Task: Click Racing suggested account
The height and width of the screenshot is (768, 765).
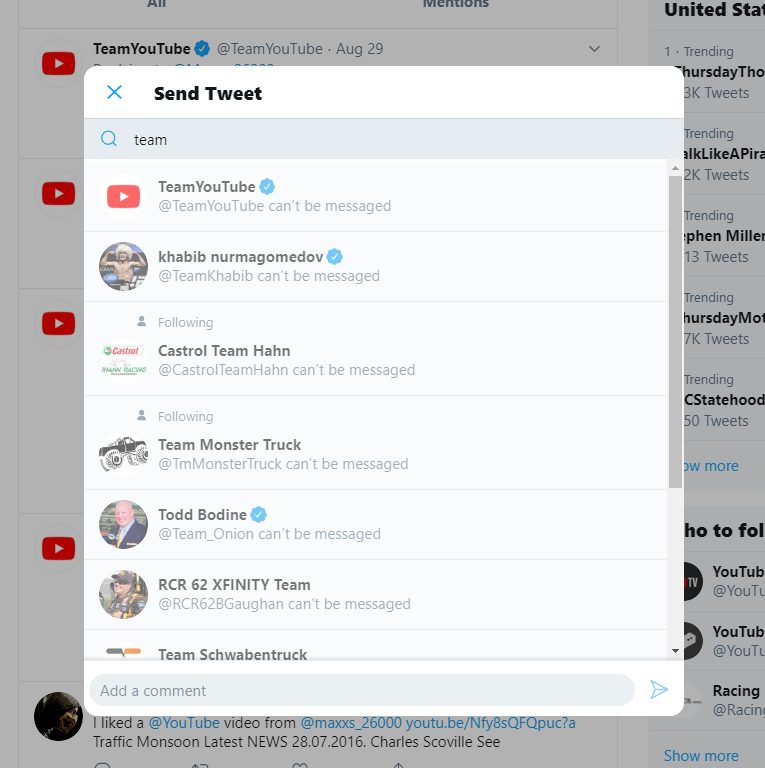Action: [724, 700]
